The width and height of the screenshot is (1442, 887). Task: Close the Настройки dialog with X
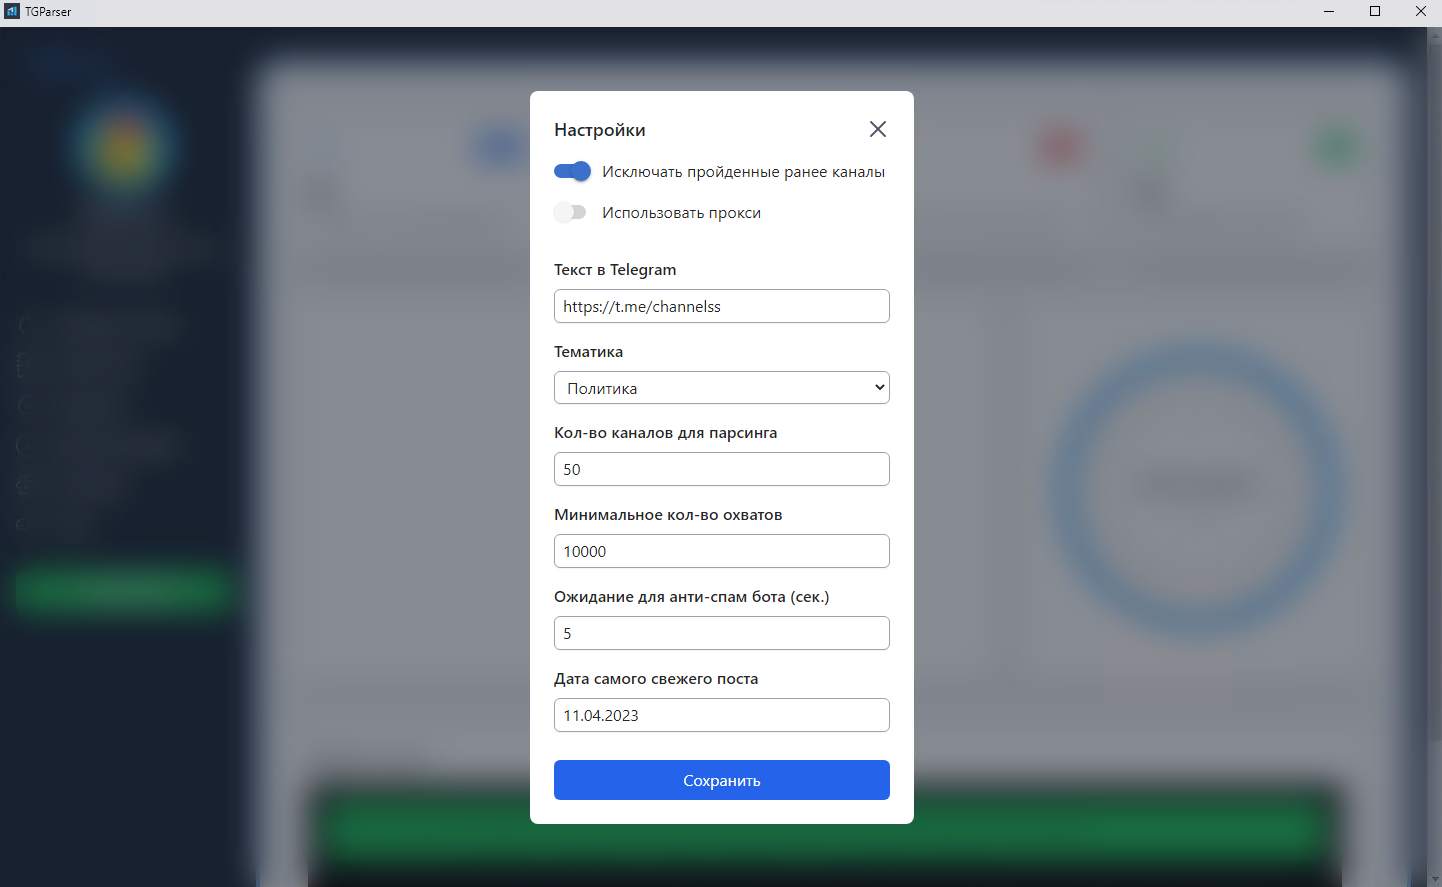coord(878,129)
